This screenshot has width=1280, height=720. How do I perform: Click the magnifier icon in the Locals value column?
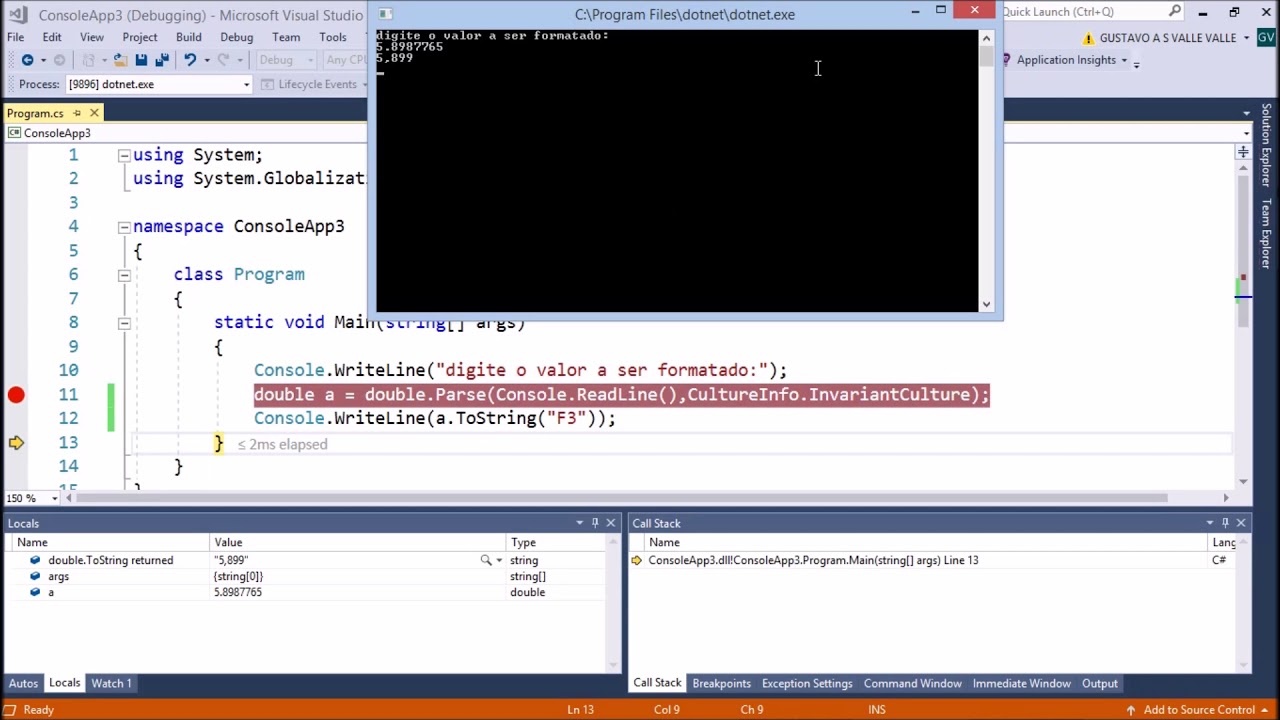pyautogui.click(x=486, y=560)
